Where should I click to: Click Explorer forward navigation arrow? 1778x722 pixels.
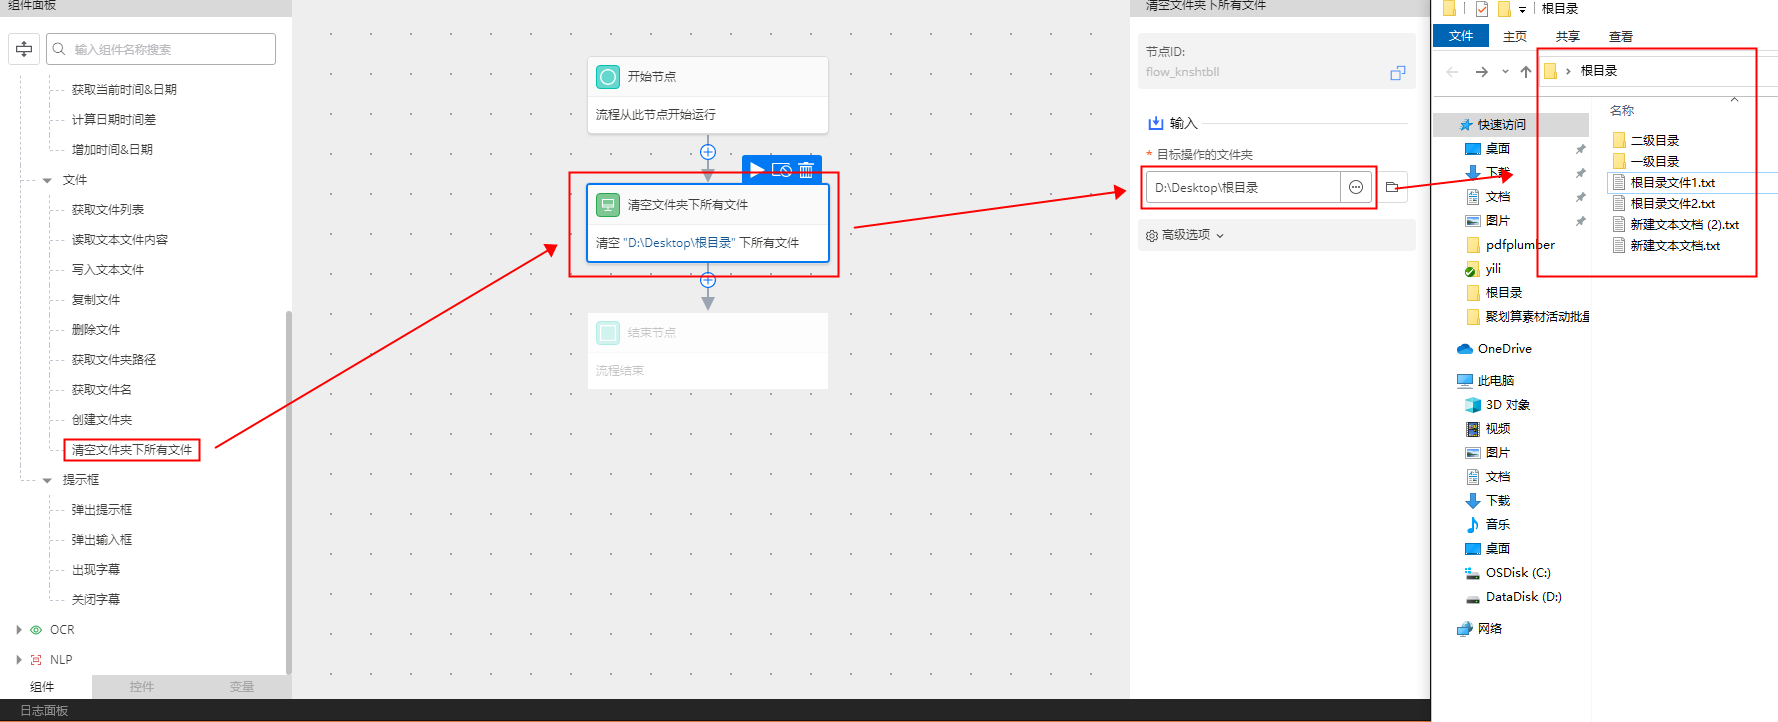tap(1481, 72)
